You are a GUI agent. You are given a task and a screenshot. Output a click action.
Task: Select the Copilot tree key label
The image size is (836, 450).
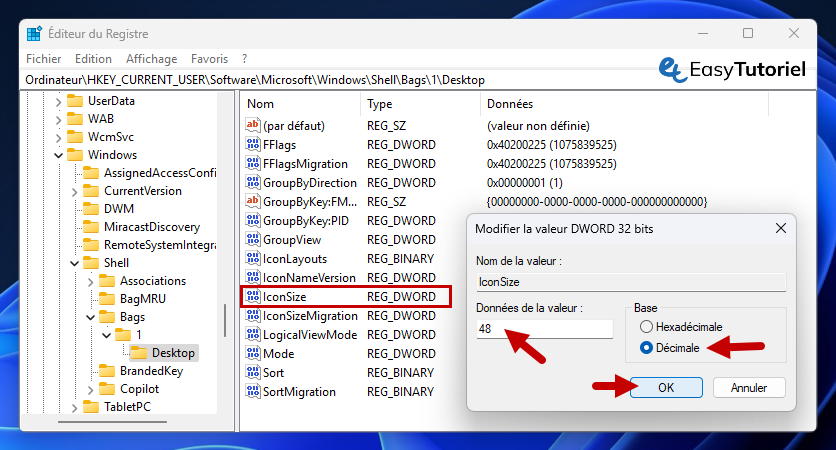[x=140, y=389]
